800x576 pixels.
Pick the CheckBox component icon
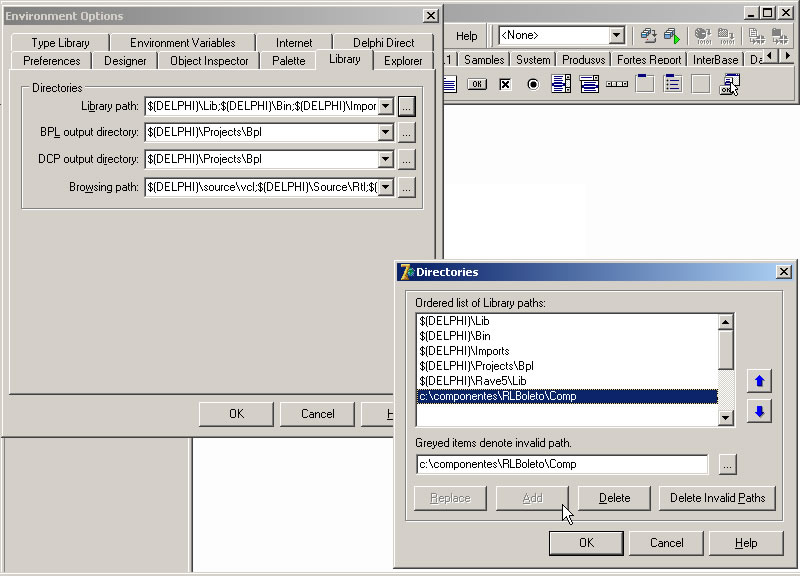pyautogui.click(x=505, y=84)
